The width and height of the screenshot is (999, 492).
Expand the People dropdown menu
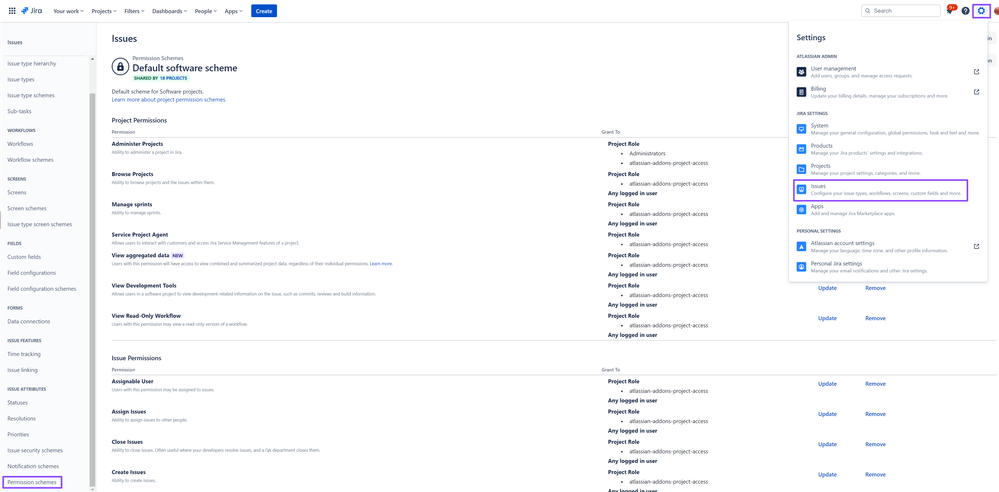pyautogui.click(x=206, y=11)
